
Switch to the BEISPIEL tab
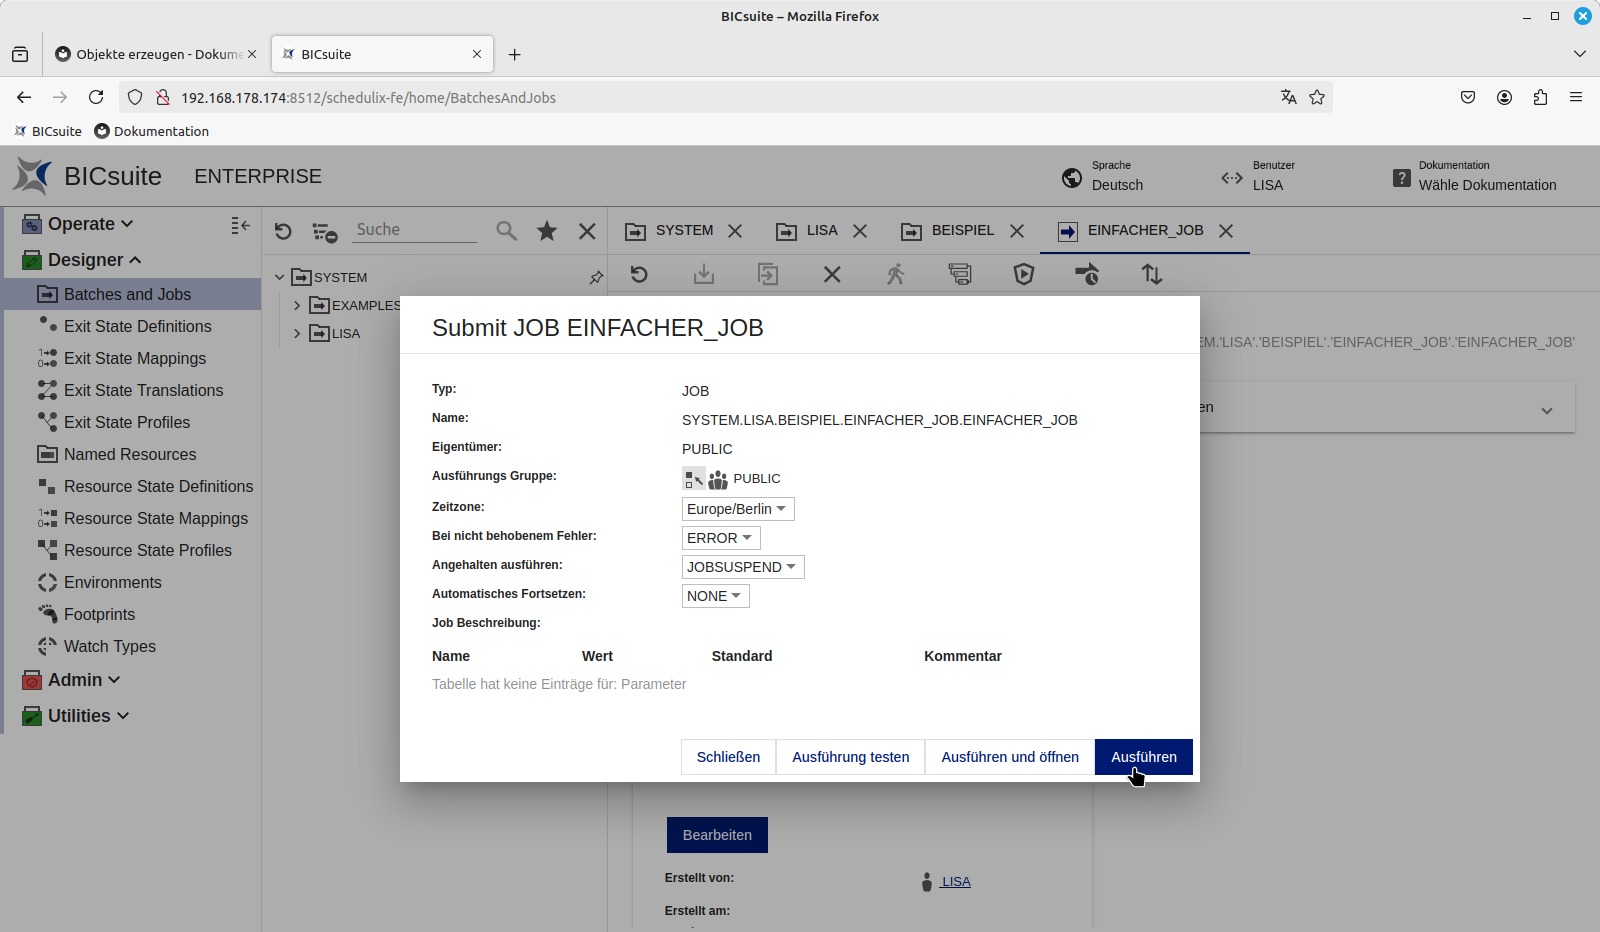(962, 230)
